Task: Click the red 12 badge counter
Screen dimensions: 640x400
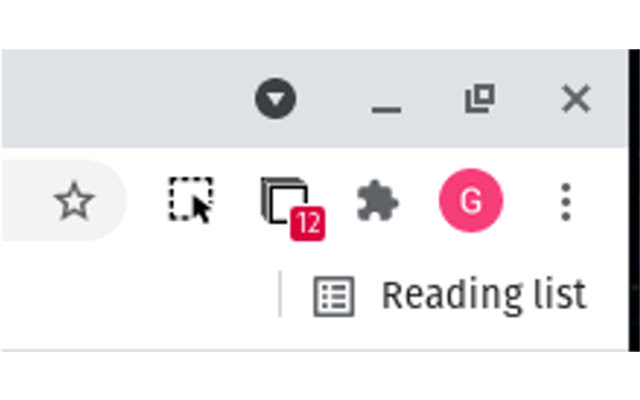Action: 308,224
